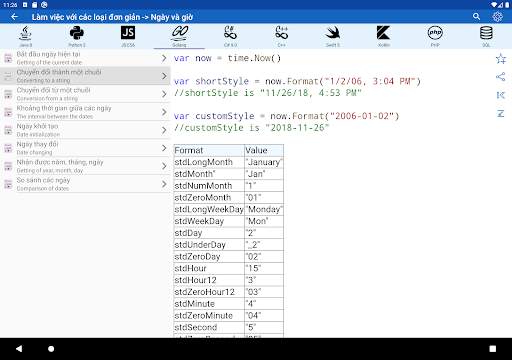This screenshot has width=512, height=360.
Task: Switch to the Swift language tab
Action: 333,36
